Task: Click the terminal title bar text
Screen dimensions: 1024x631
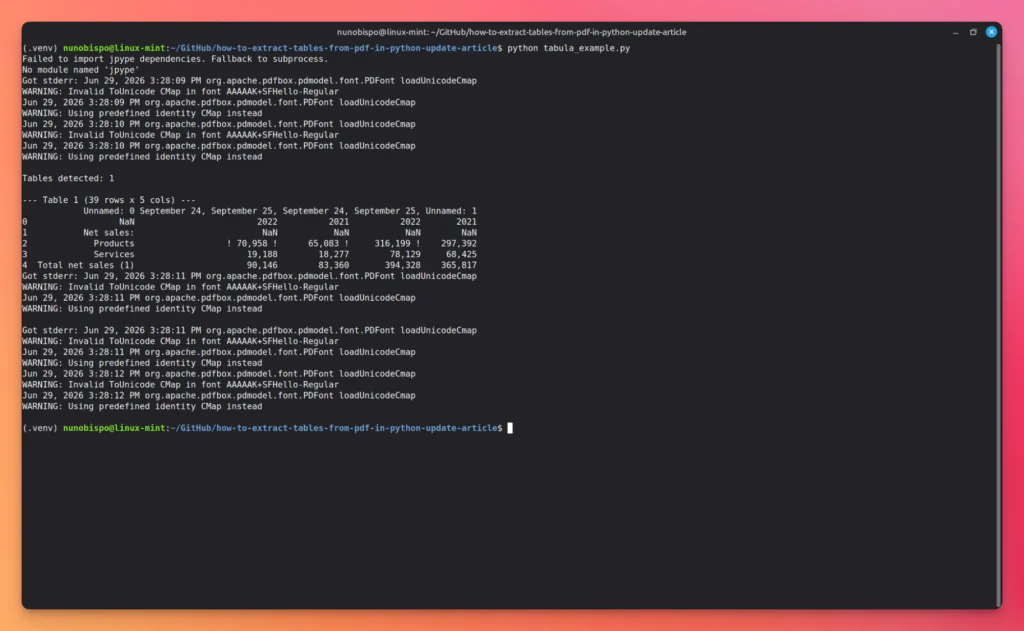Action: pyautogui.click(x=511, y=32)
